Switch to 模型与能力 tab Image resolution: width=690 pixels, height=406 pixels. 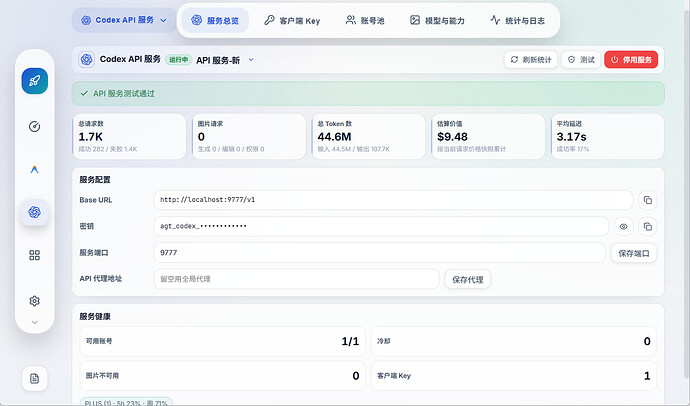pos(437,20)
